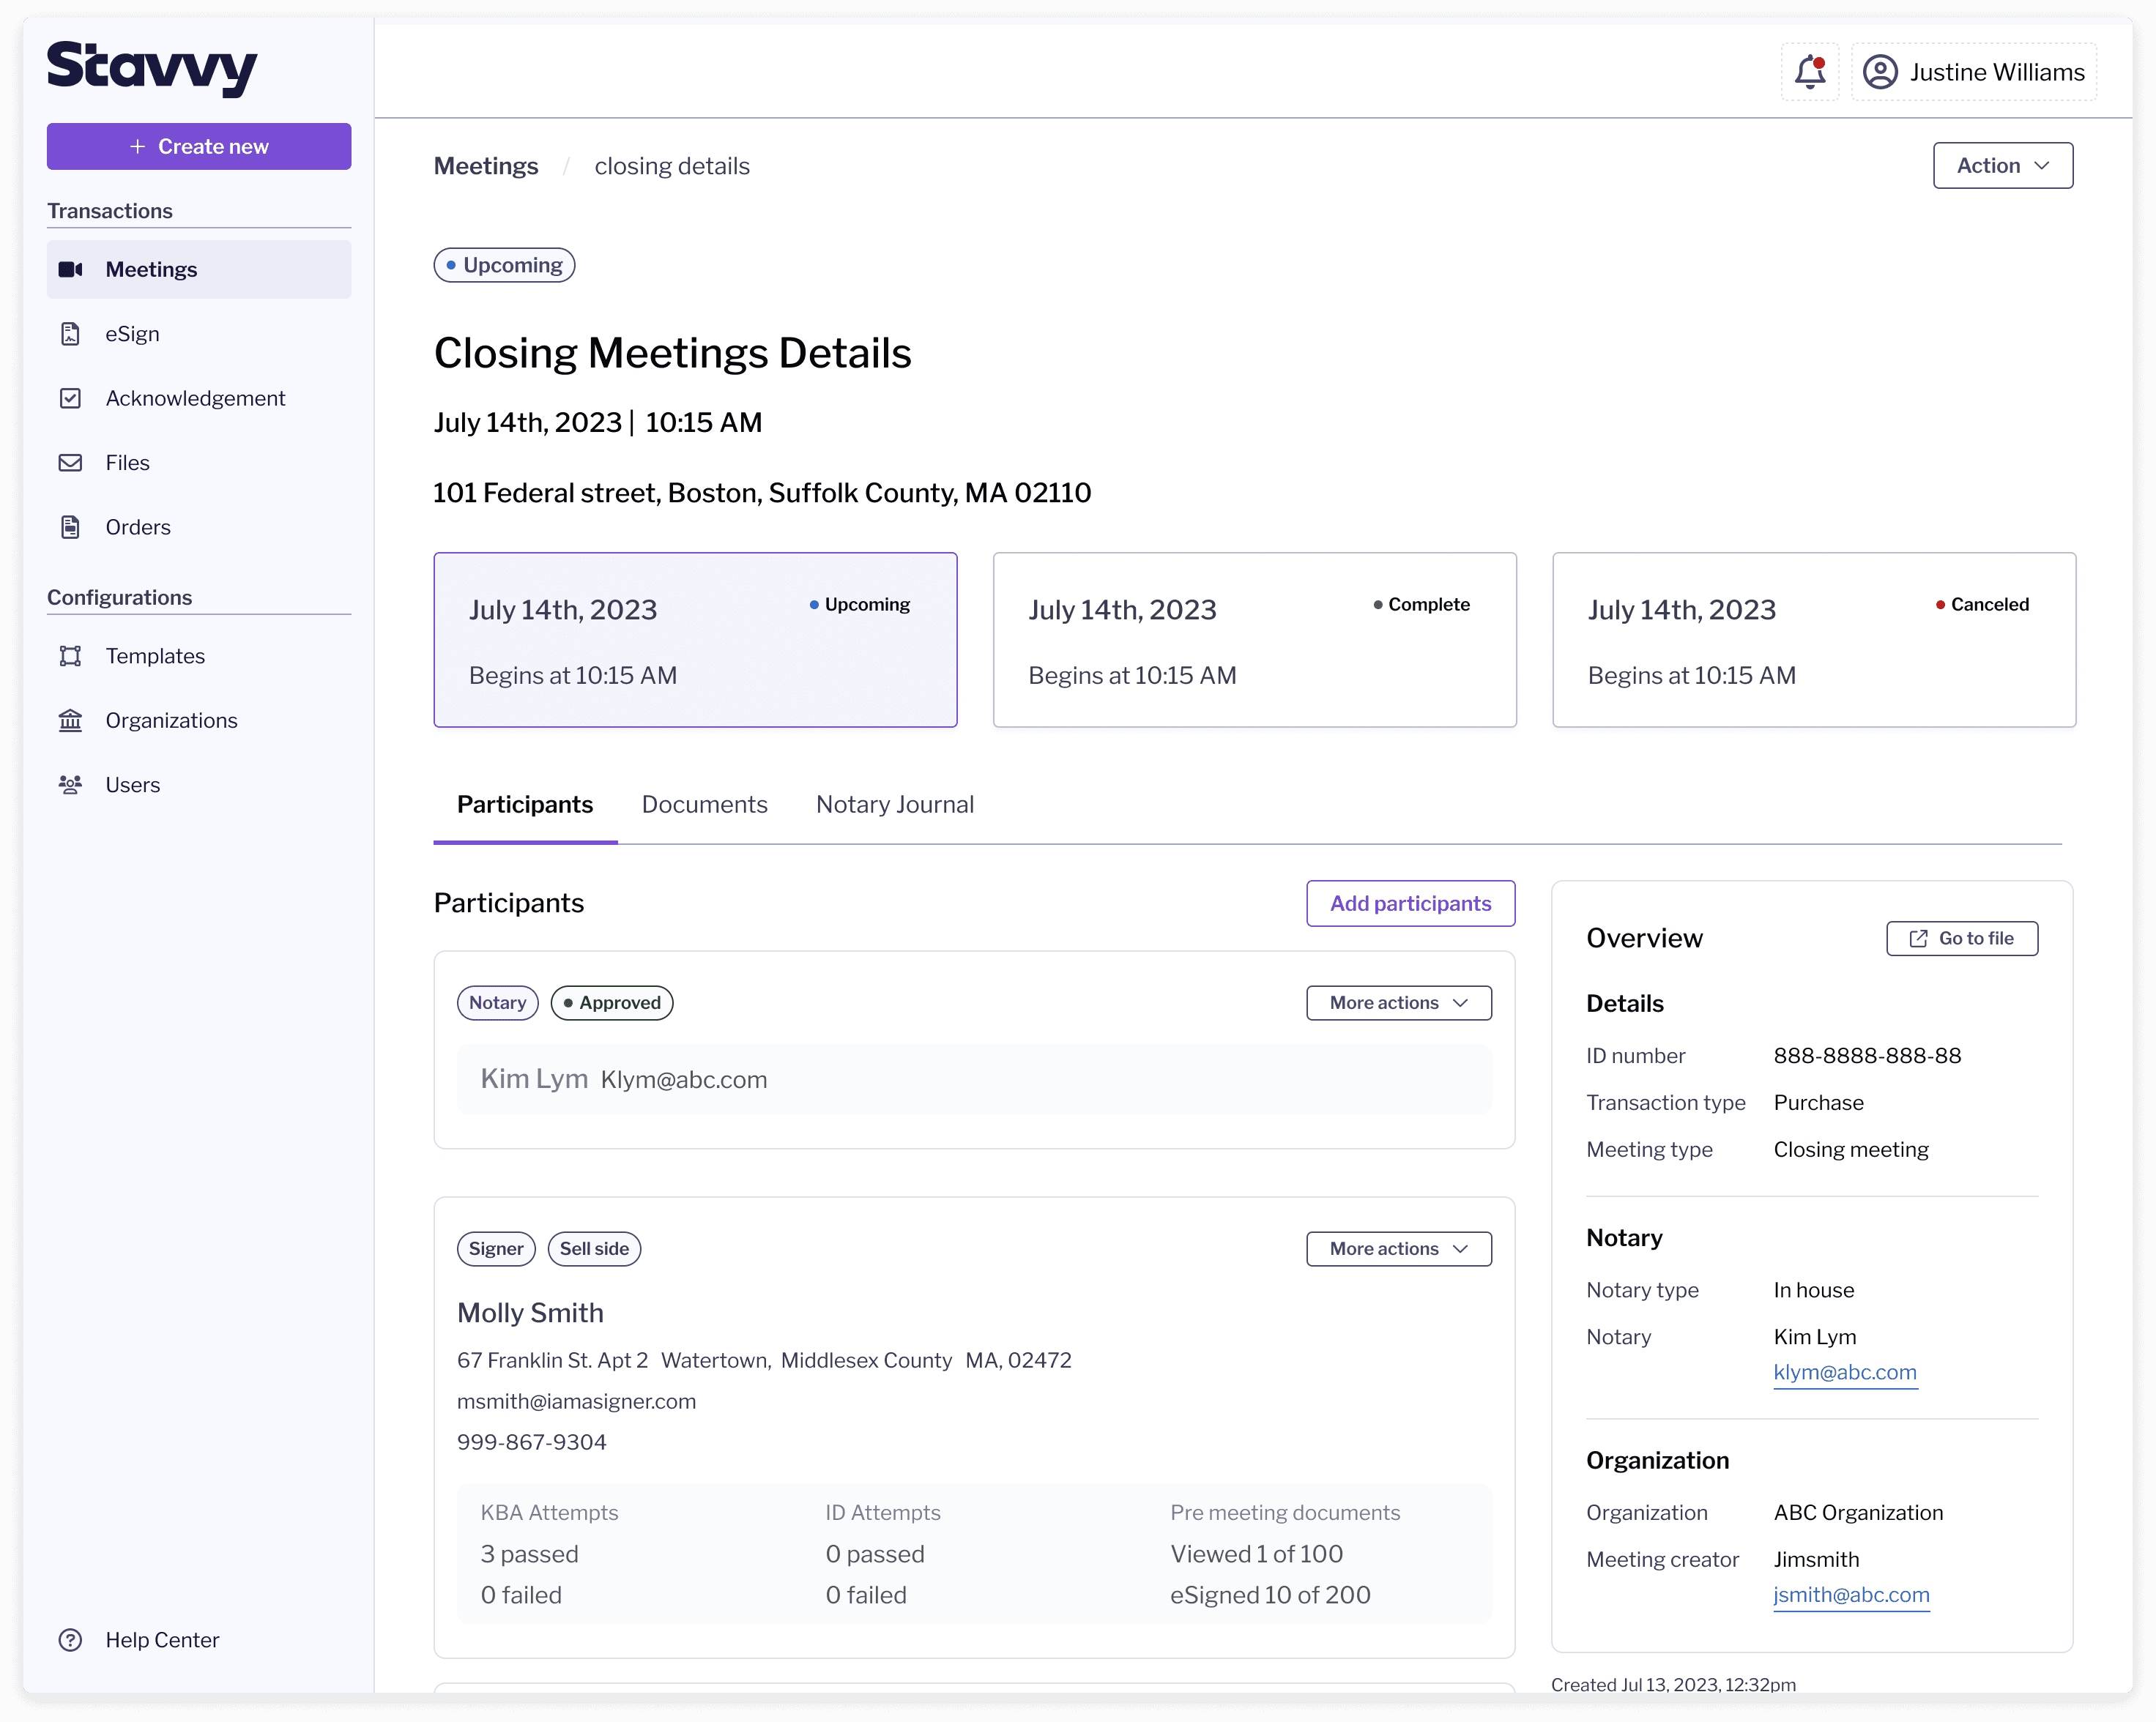Click 'closing details' breadcrumb text
Viewport: 2156px width, 1722px height.
pos(672,166)
